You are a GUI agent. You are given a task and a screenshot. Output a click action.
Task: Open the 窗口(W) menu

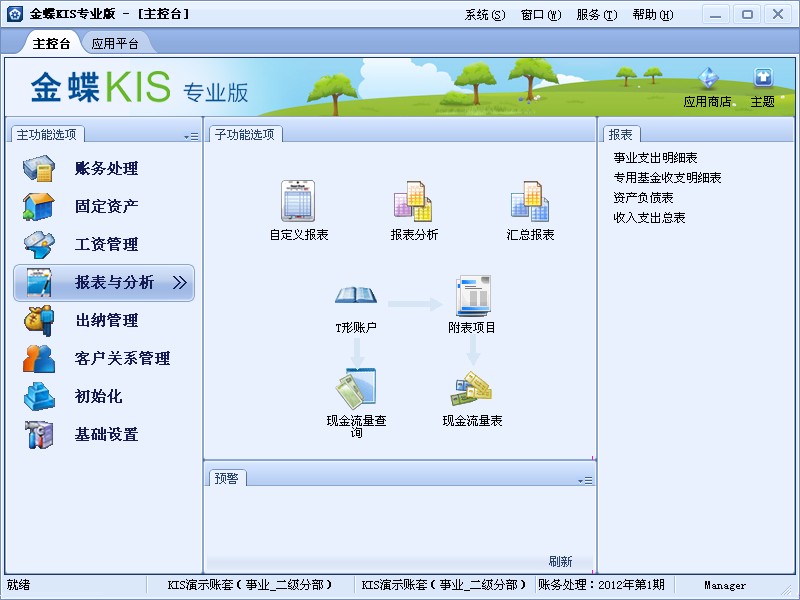pyautogui.click(x=541, y=15)
